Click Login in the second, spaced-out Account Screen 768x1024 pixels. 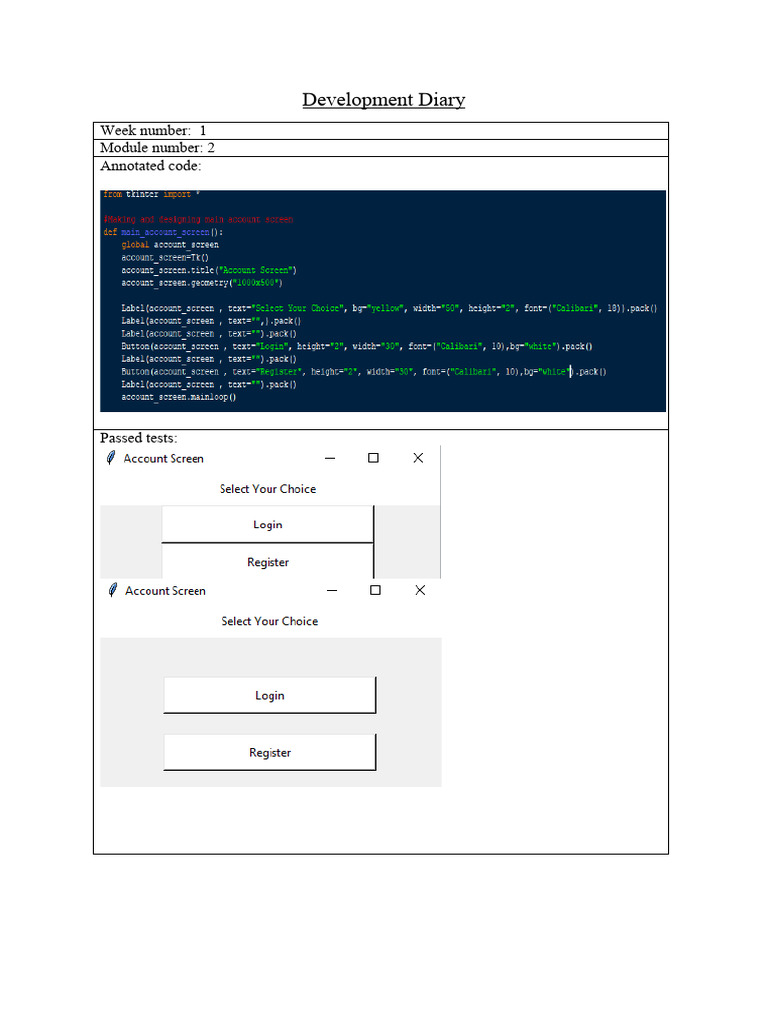click(270, 696)
